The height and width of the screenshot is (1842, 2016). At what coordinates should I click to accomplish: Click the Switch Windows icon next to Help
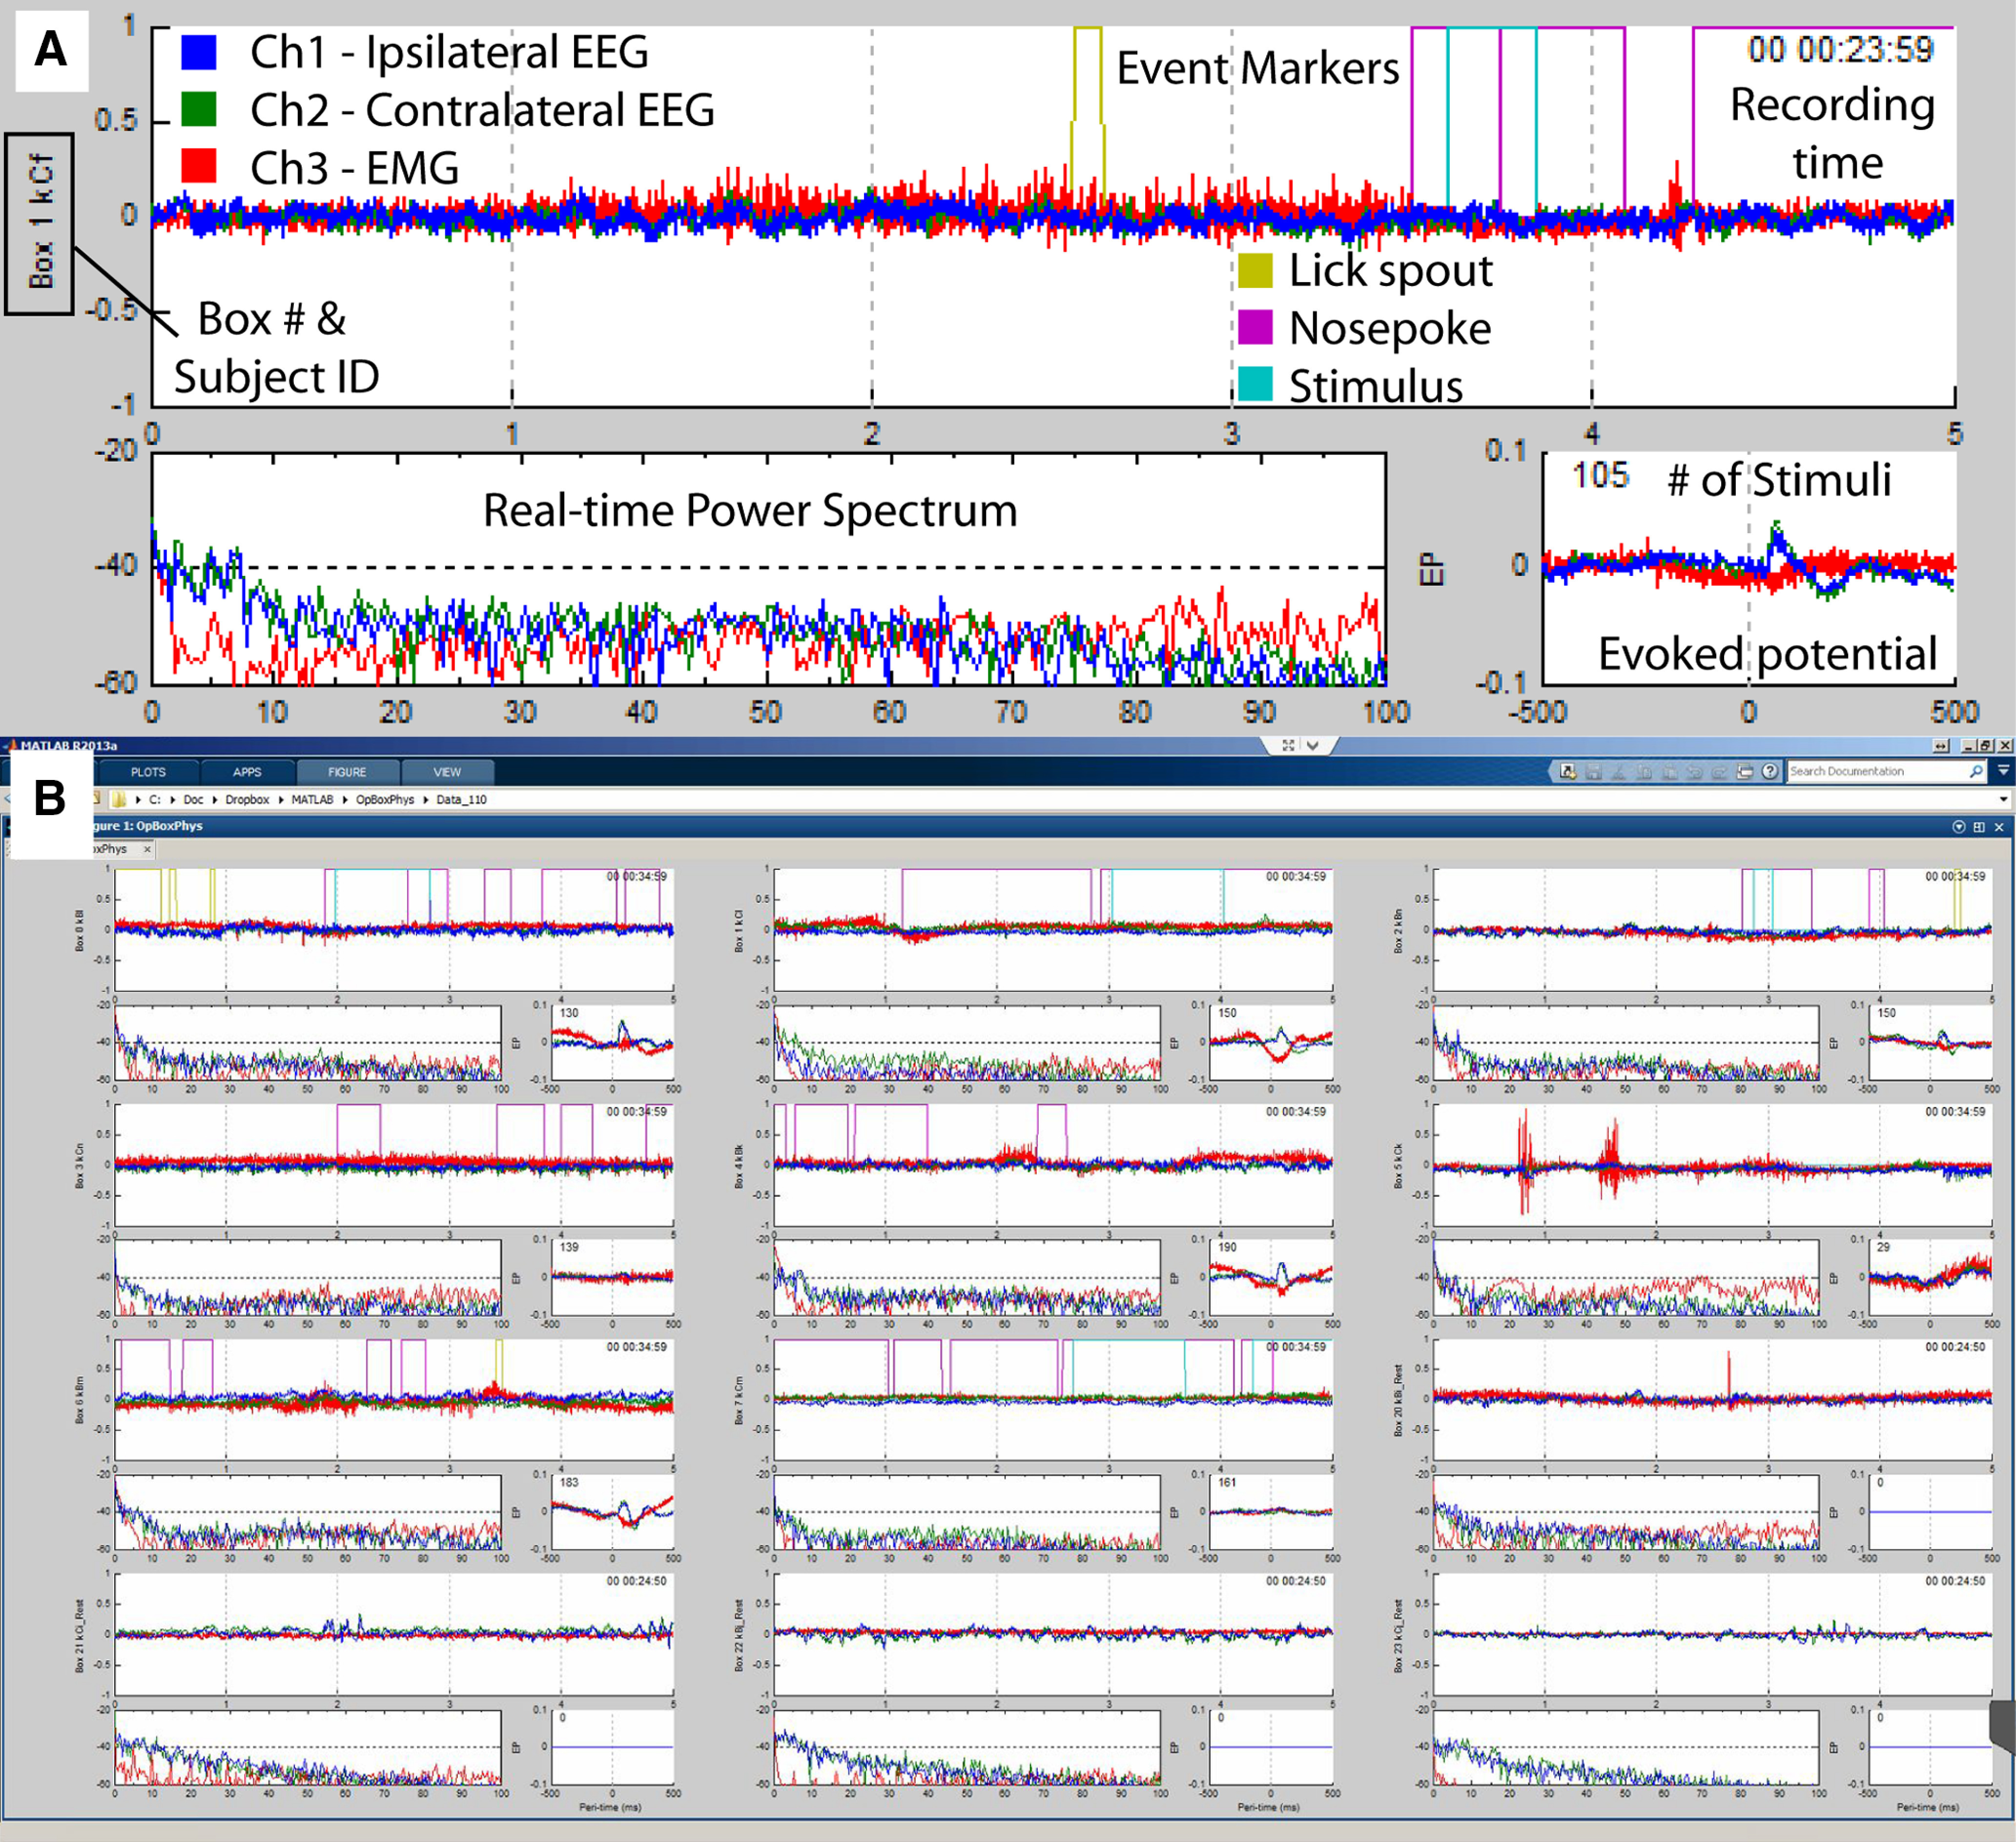pos(1745,772)
